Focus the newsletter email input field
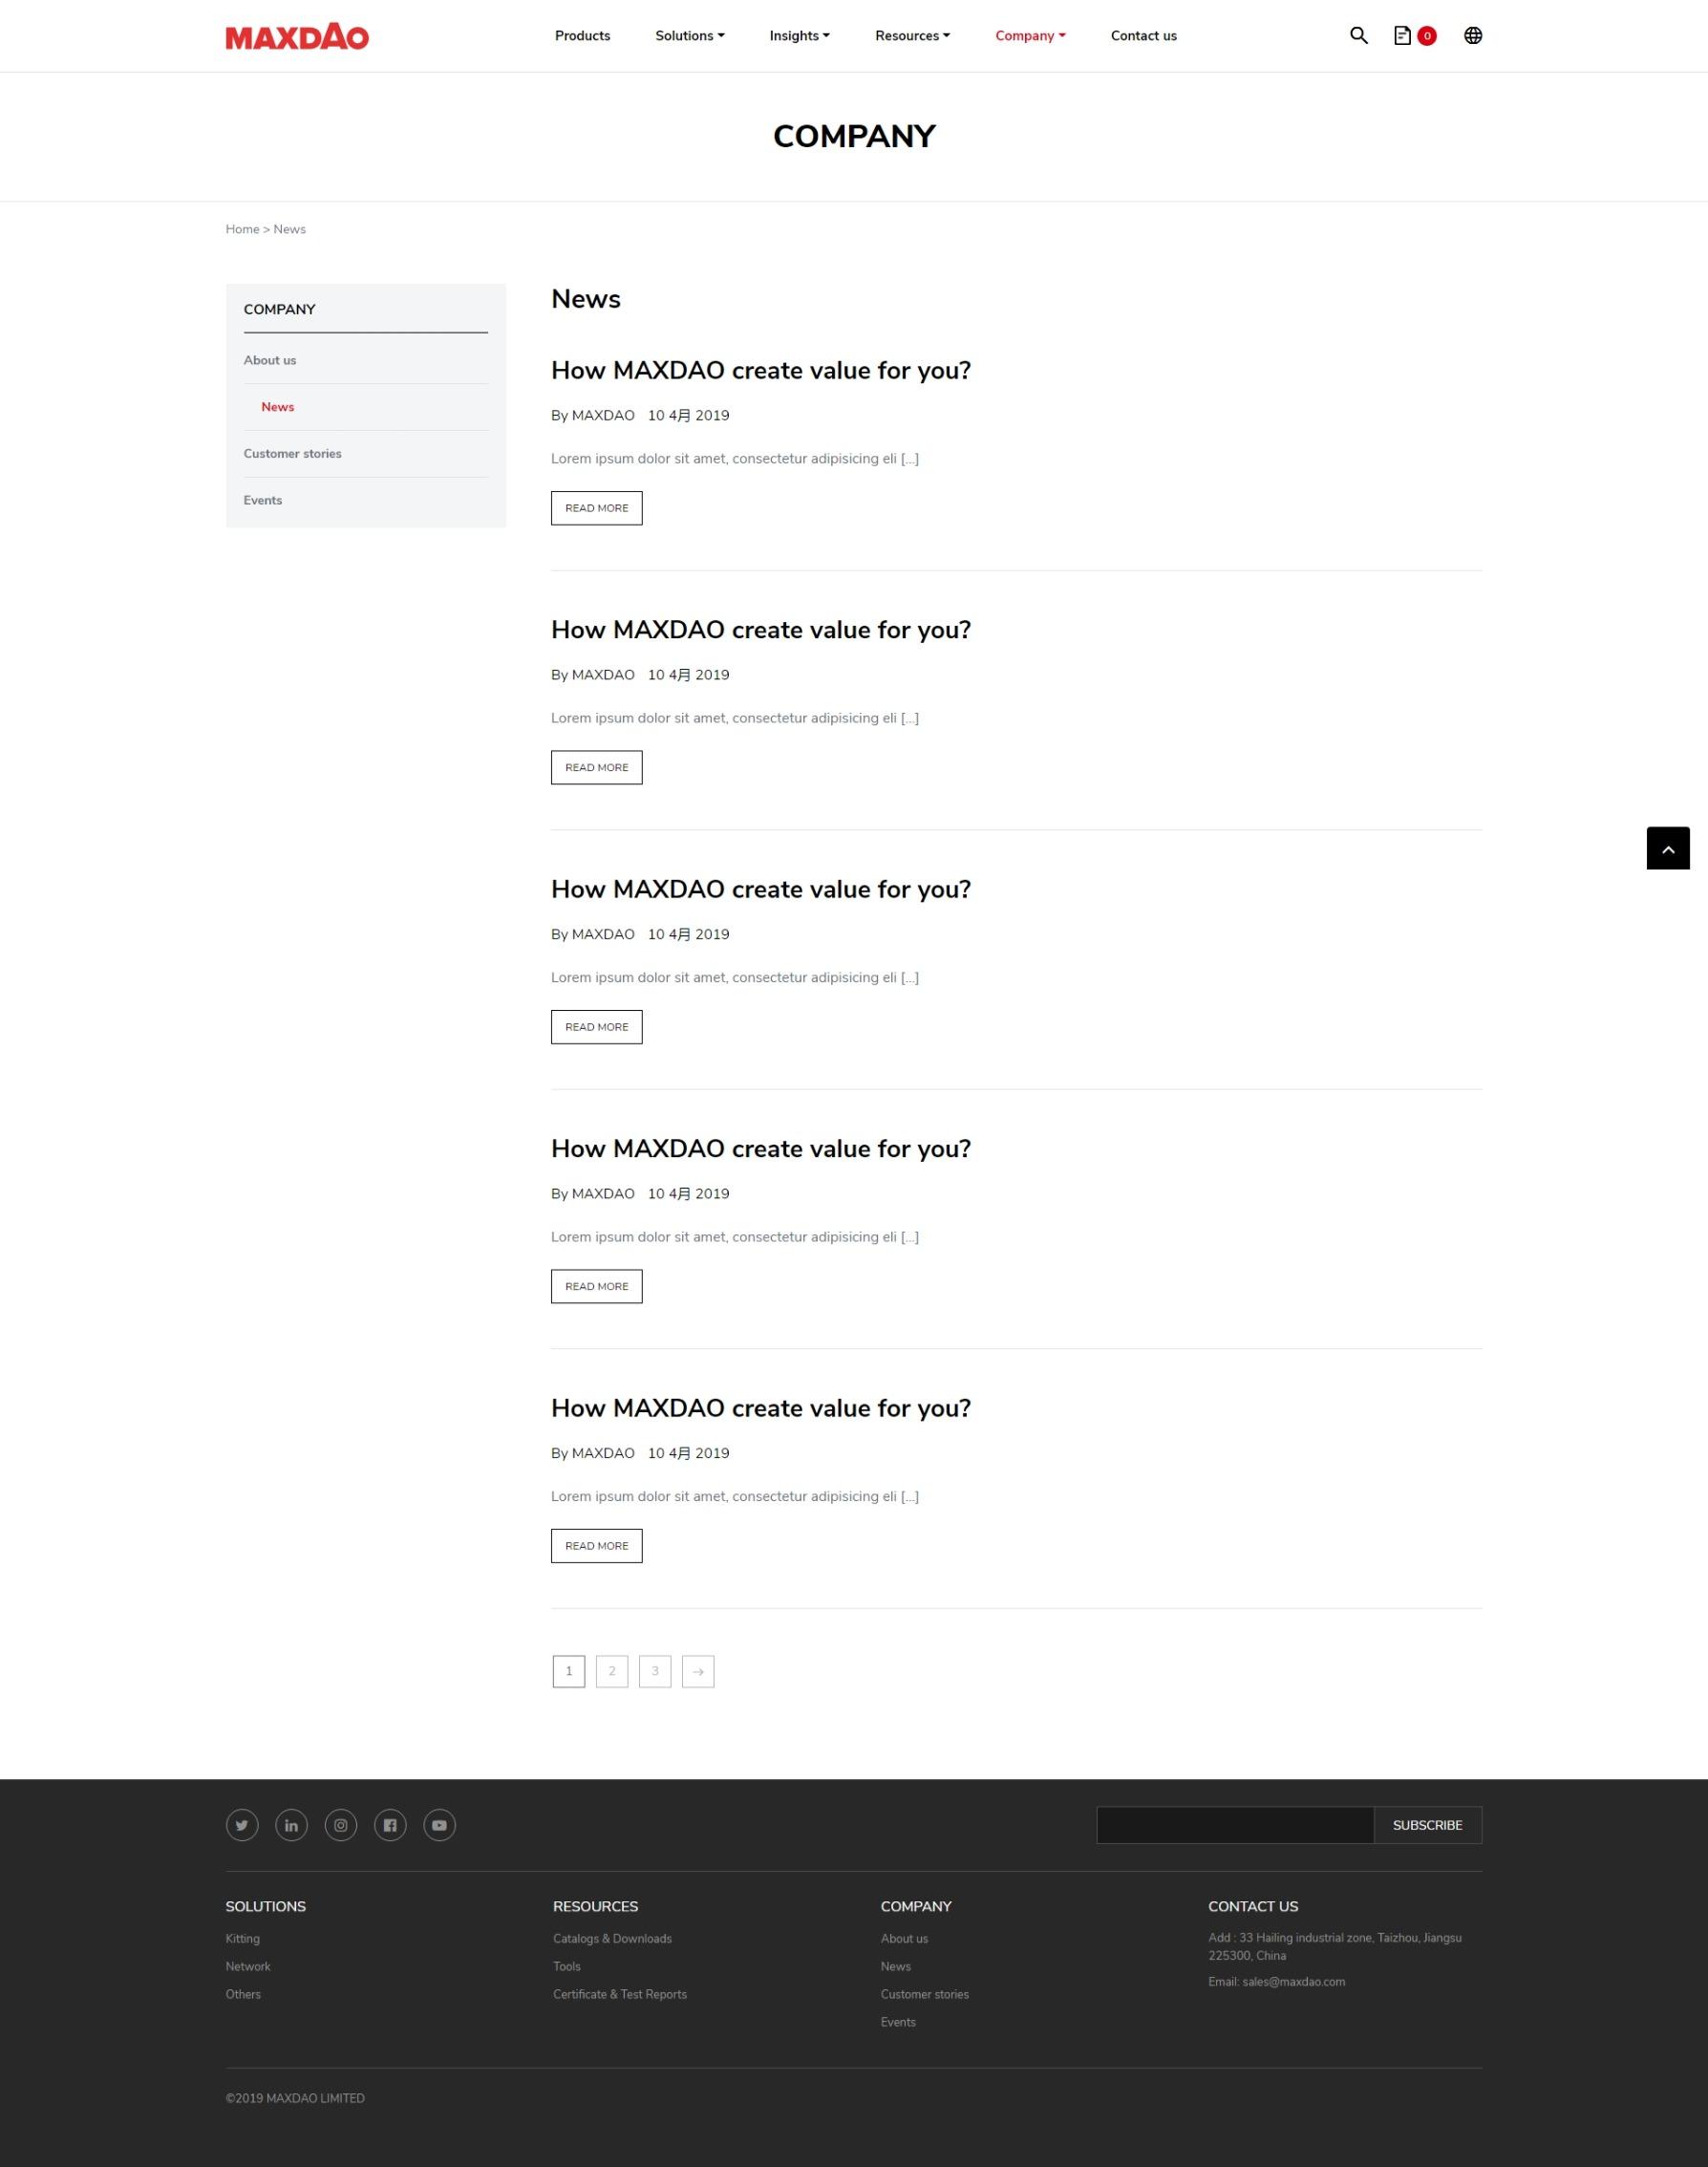Image resolution: width=1708 pixels, height=2167 pixels. [1235, 1825]
